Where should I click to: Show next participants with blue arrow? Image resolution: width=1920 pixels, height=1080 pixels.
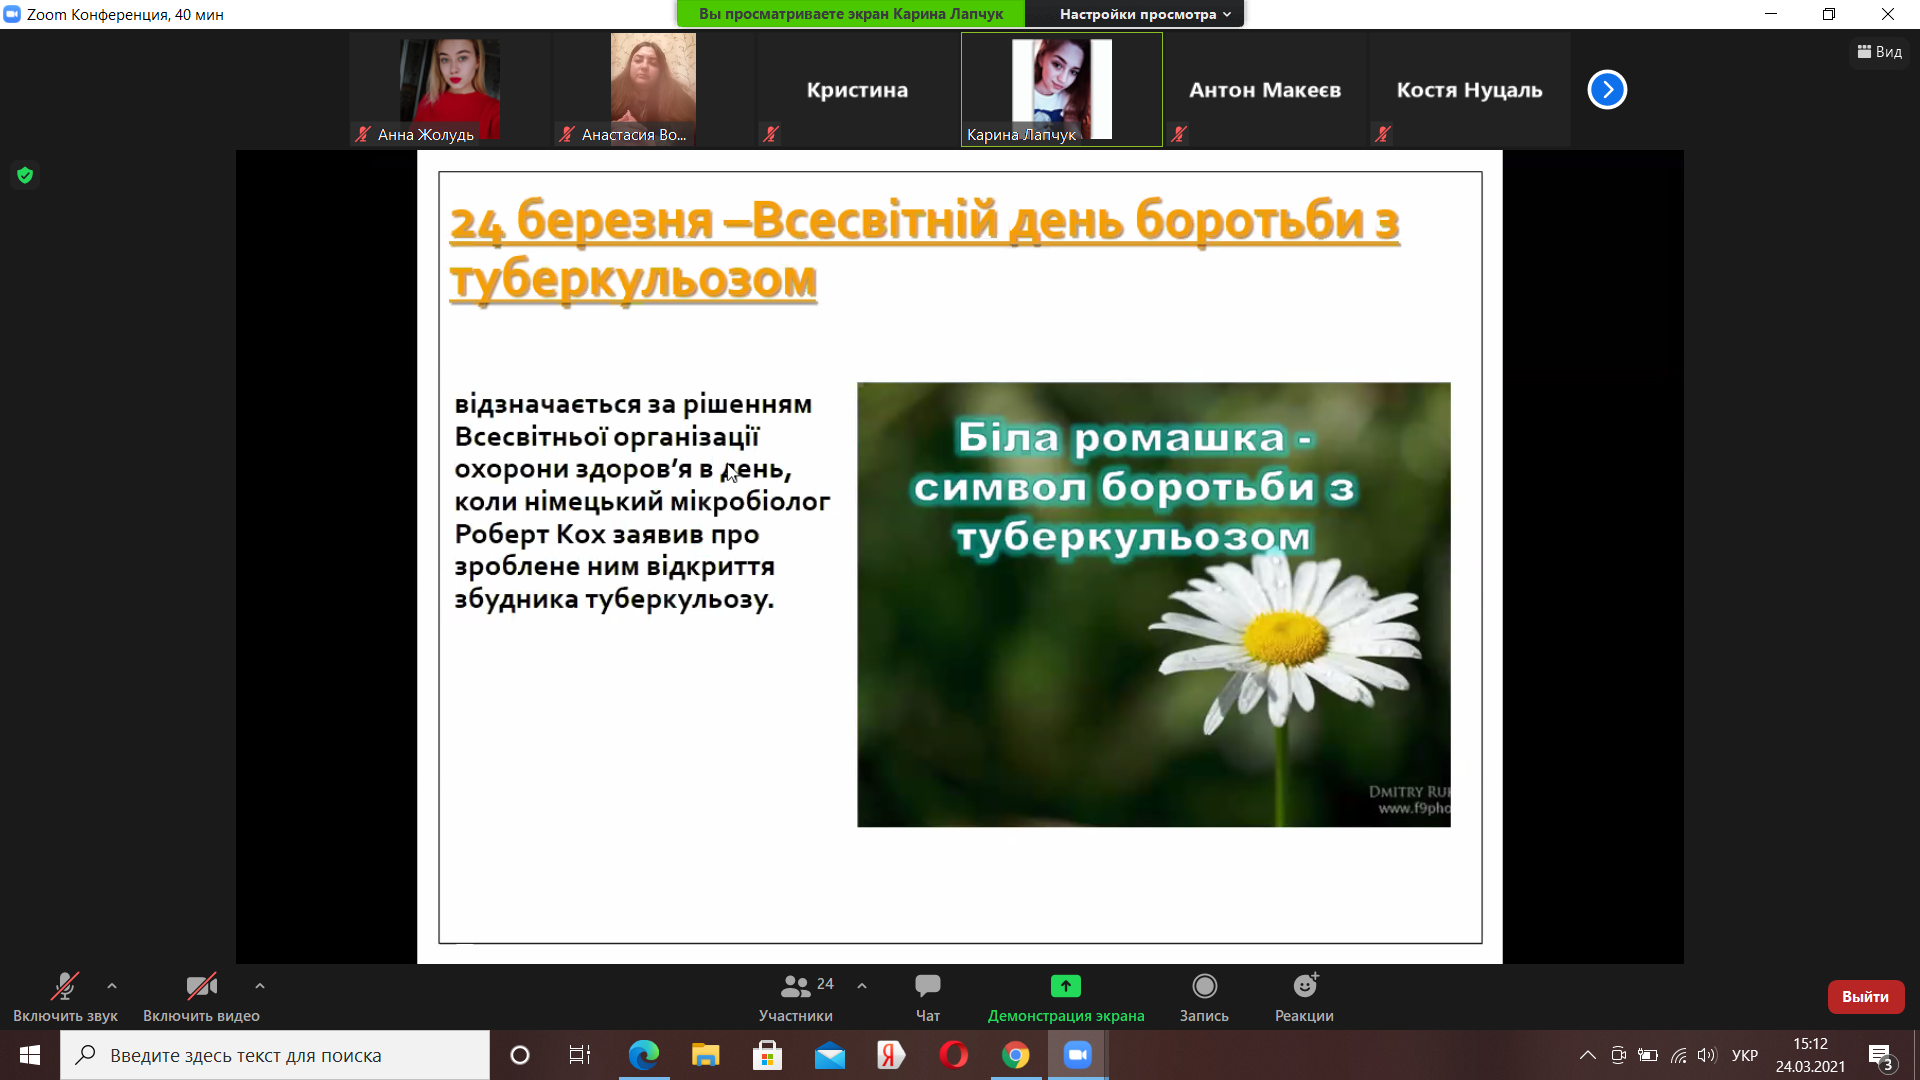pyautogui.click(x=1607, y=90)
